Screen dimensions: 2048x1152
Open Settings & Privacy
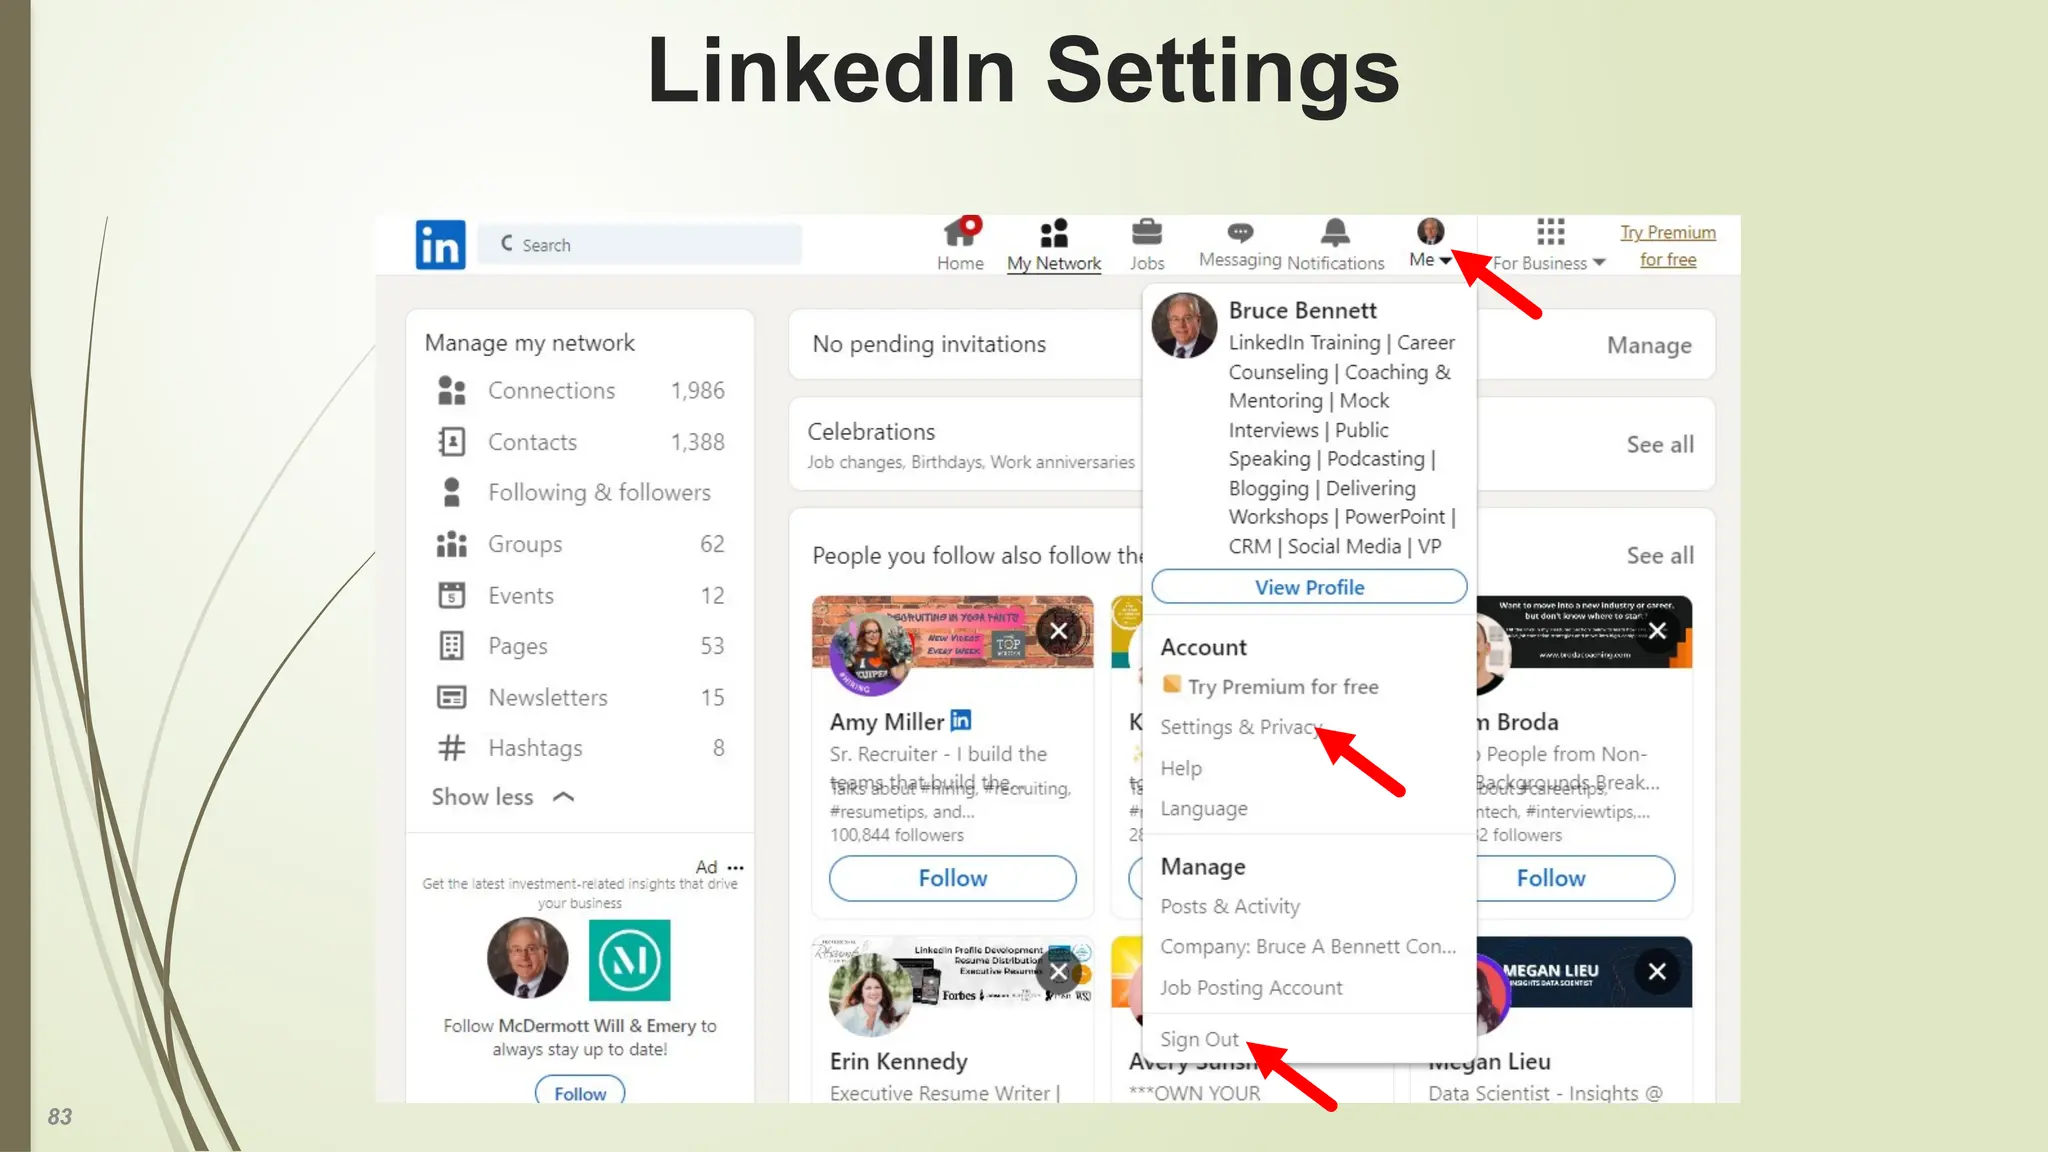(1241, 727)
